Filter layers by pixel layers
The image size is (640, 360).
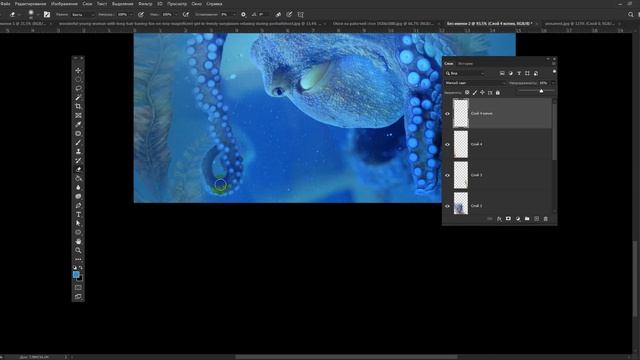click(x=502, y=73)
